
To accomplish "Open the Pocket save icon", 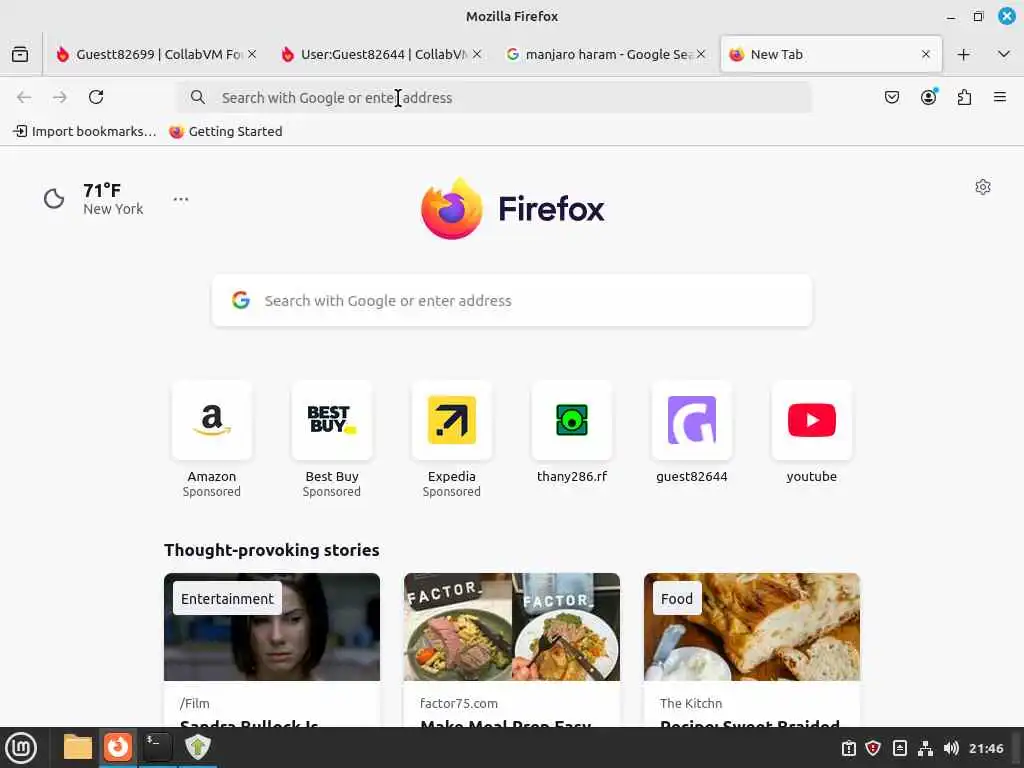I will [891, 97].
